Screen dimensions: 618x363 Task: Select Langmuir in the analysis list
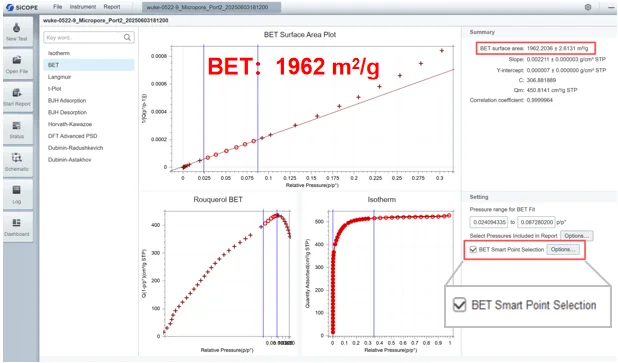point(60,77)
